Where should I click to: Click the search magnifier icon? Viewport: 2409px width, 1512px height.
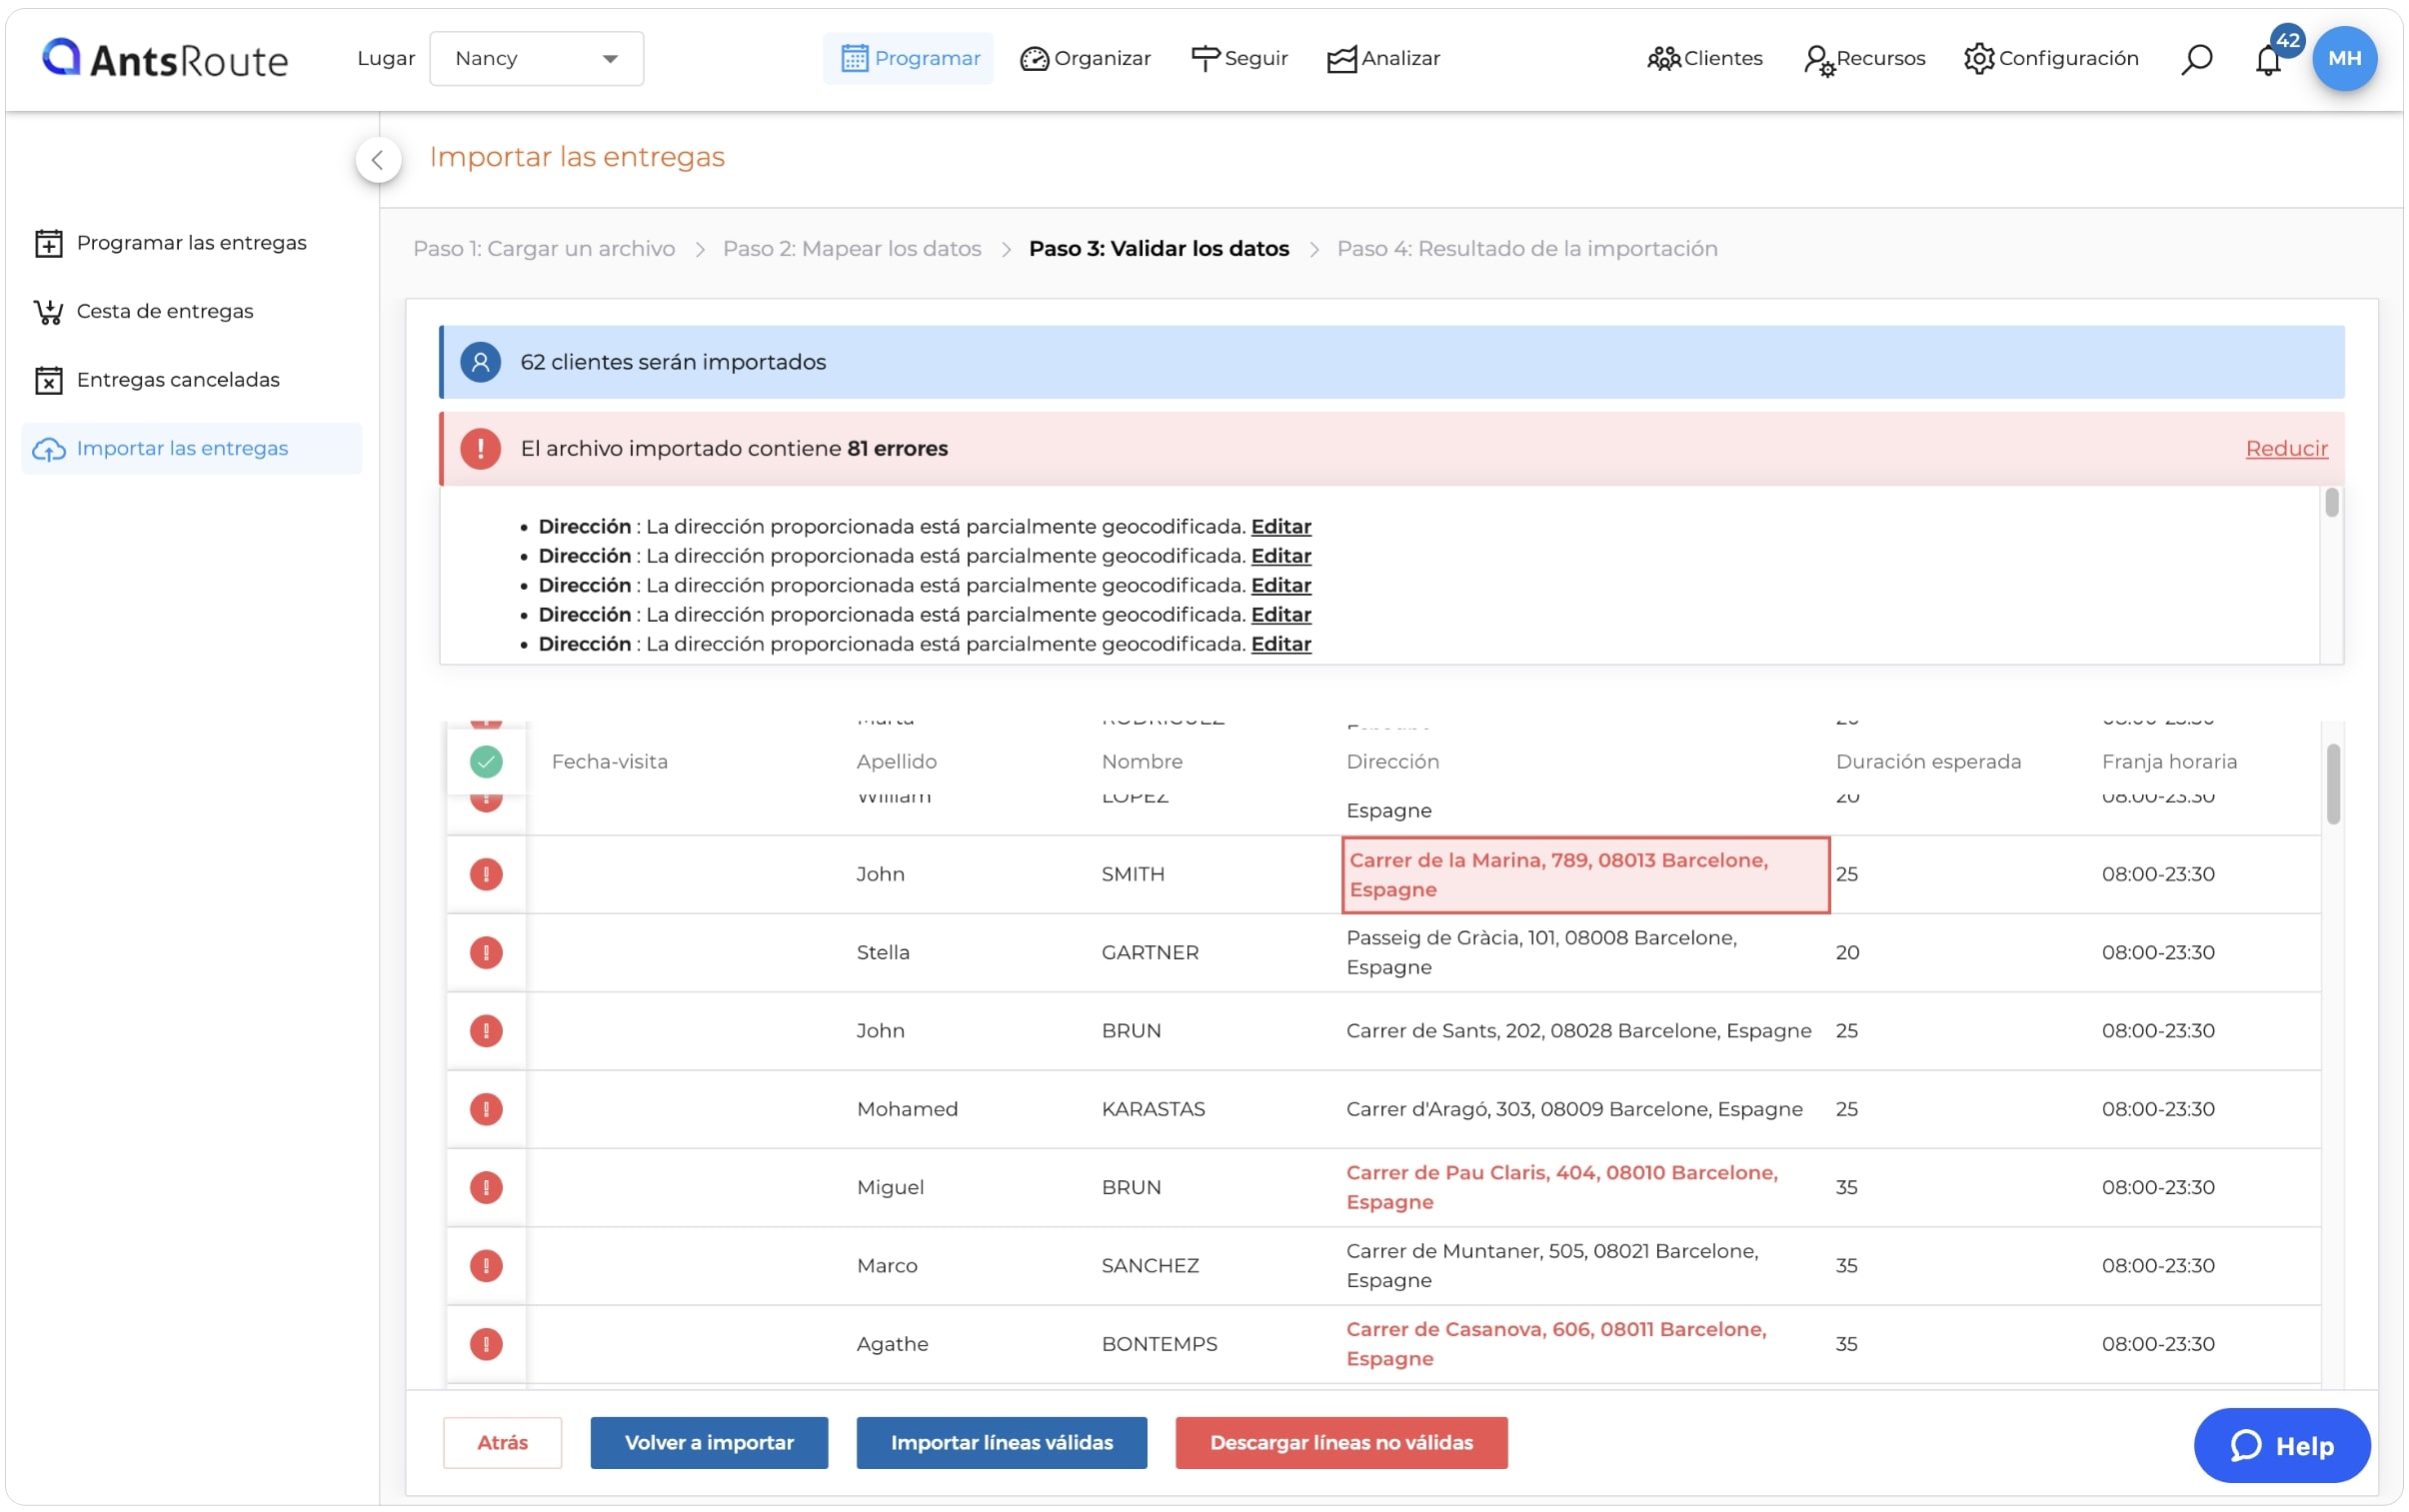[2196, 59]
